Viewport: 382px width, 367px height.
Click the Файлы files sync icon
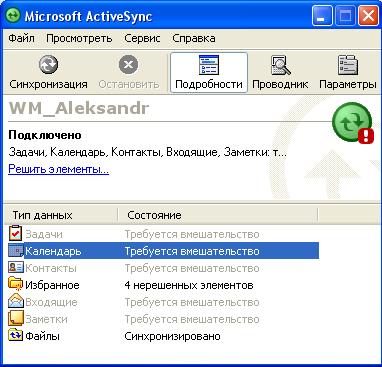click(x=16, y=335)
